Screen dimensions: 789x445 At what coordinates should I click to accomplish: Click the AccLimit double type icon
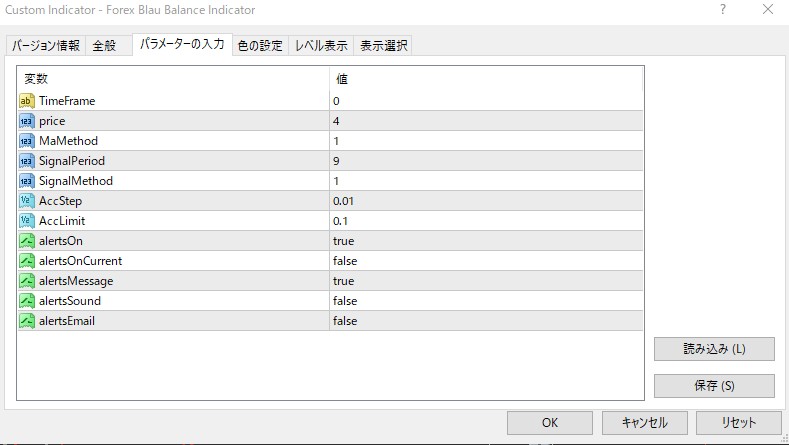pos(27,220)
